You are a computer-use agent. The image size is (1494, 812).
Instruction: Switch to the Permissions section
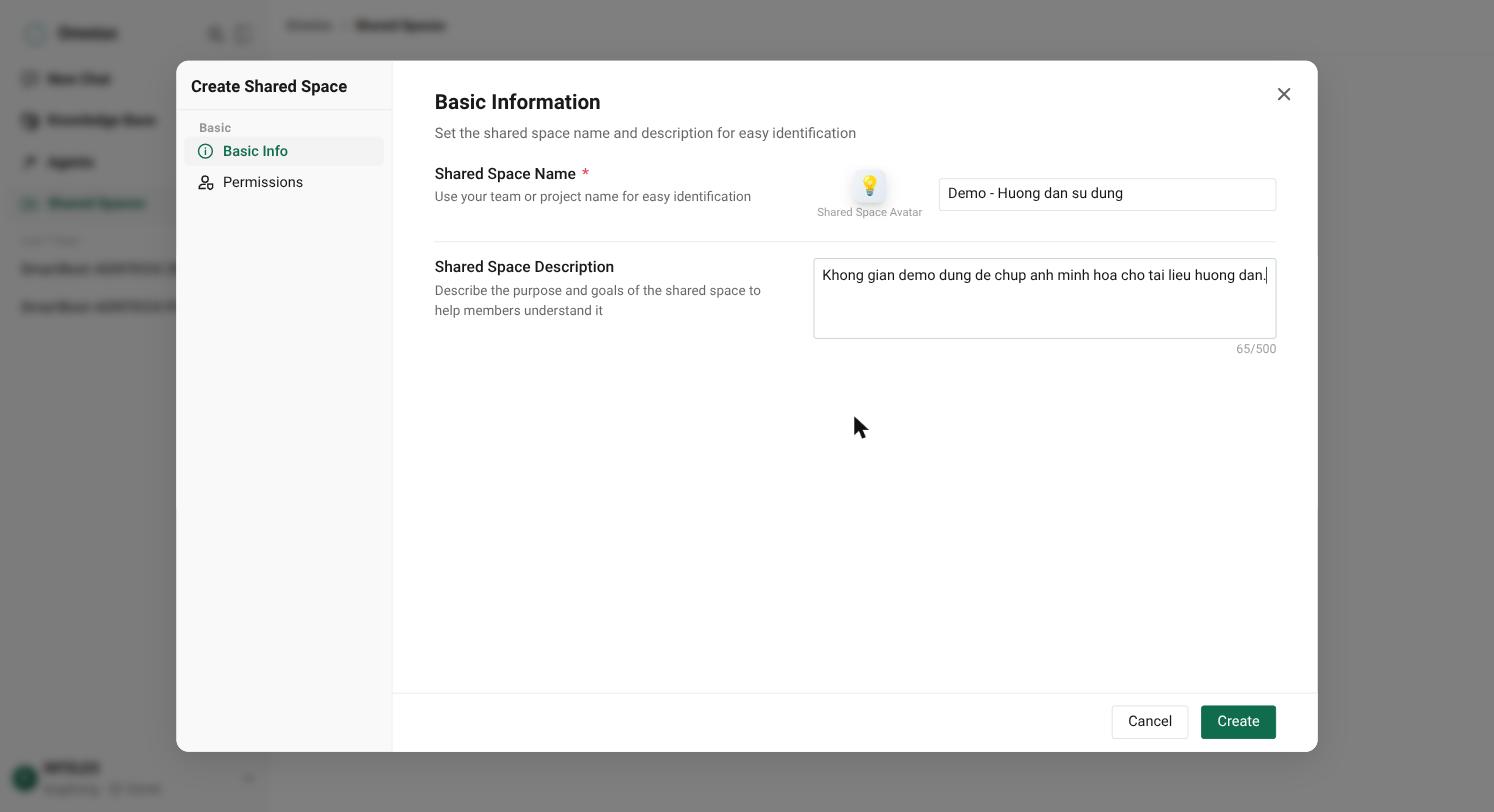tap(284, 182)
